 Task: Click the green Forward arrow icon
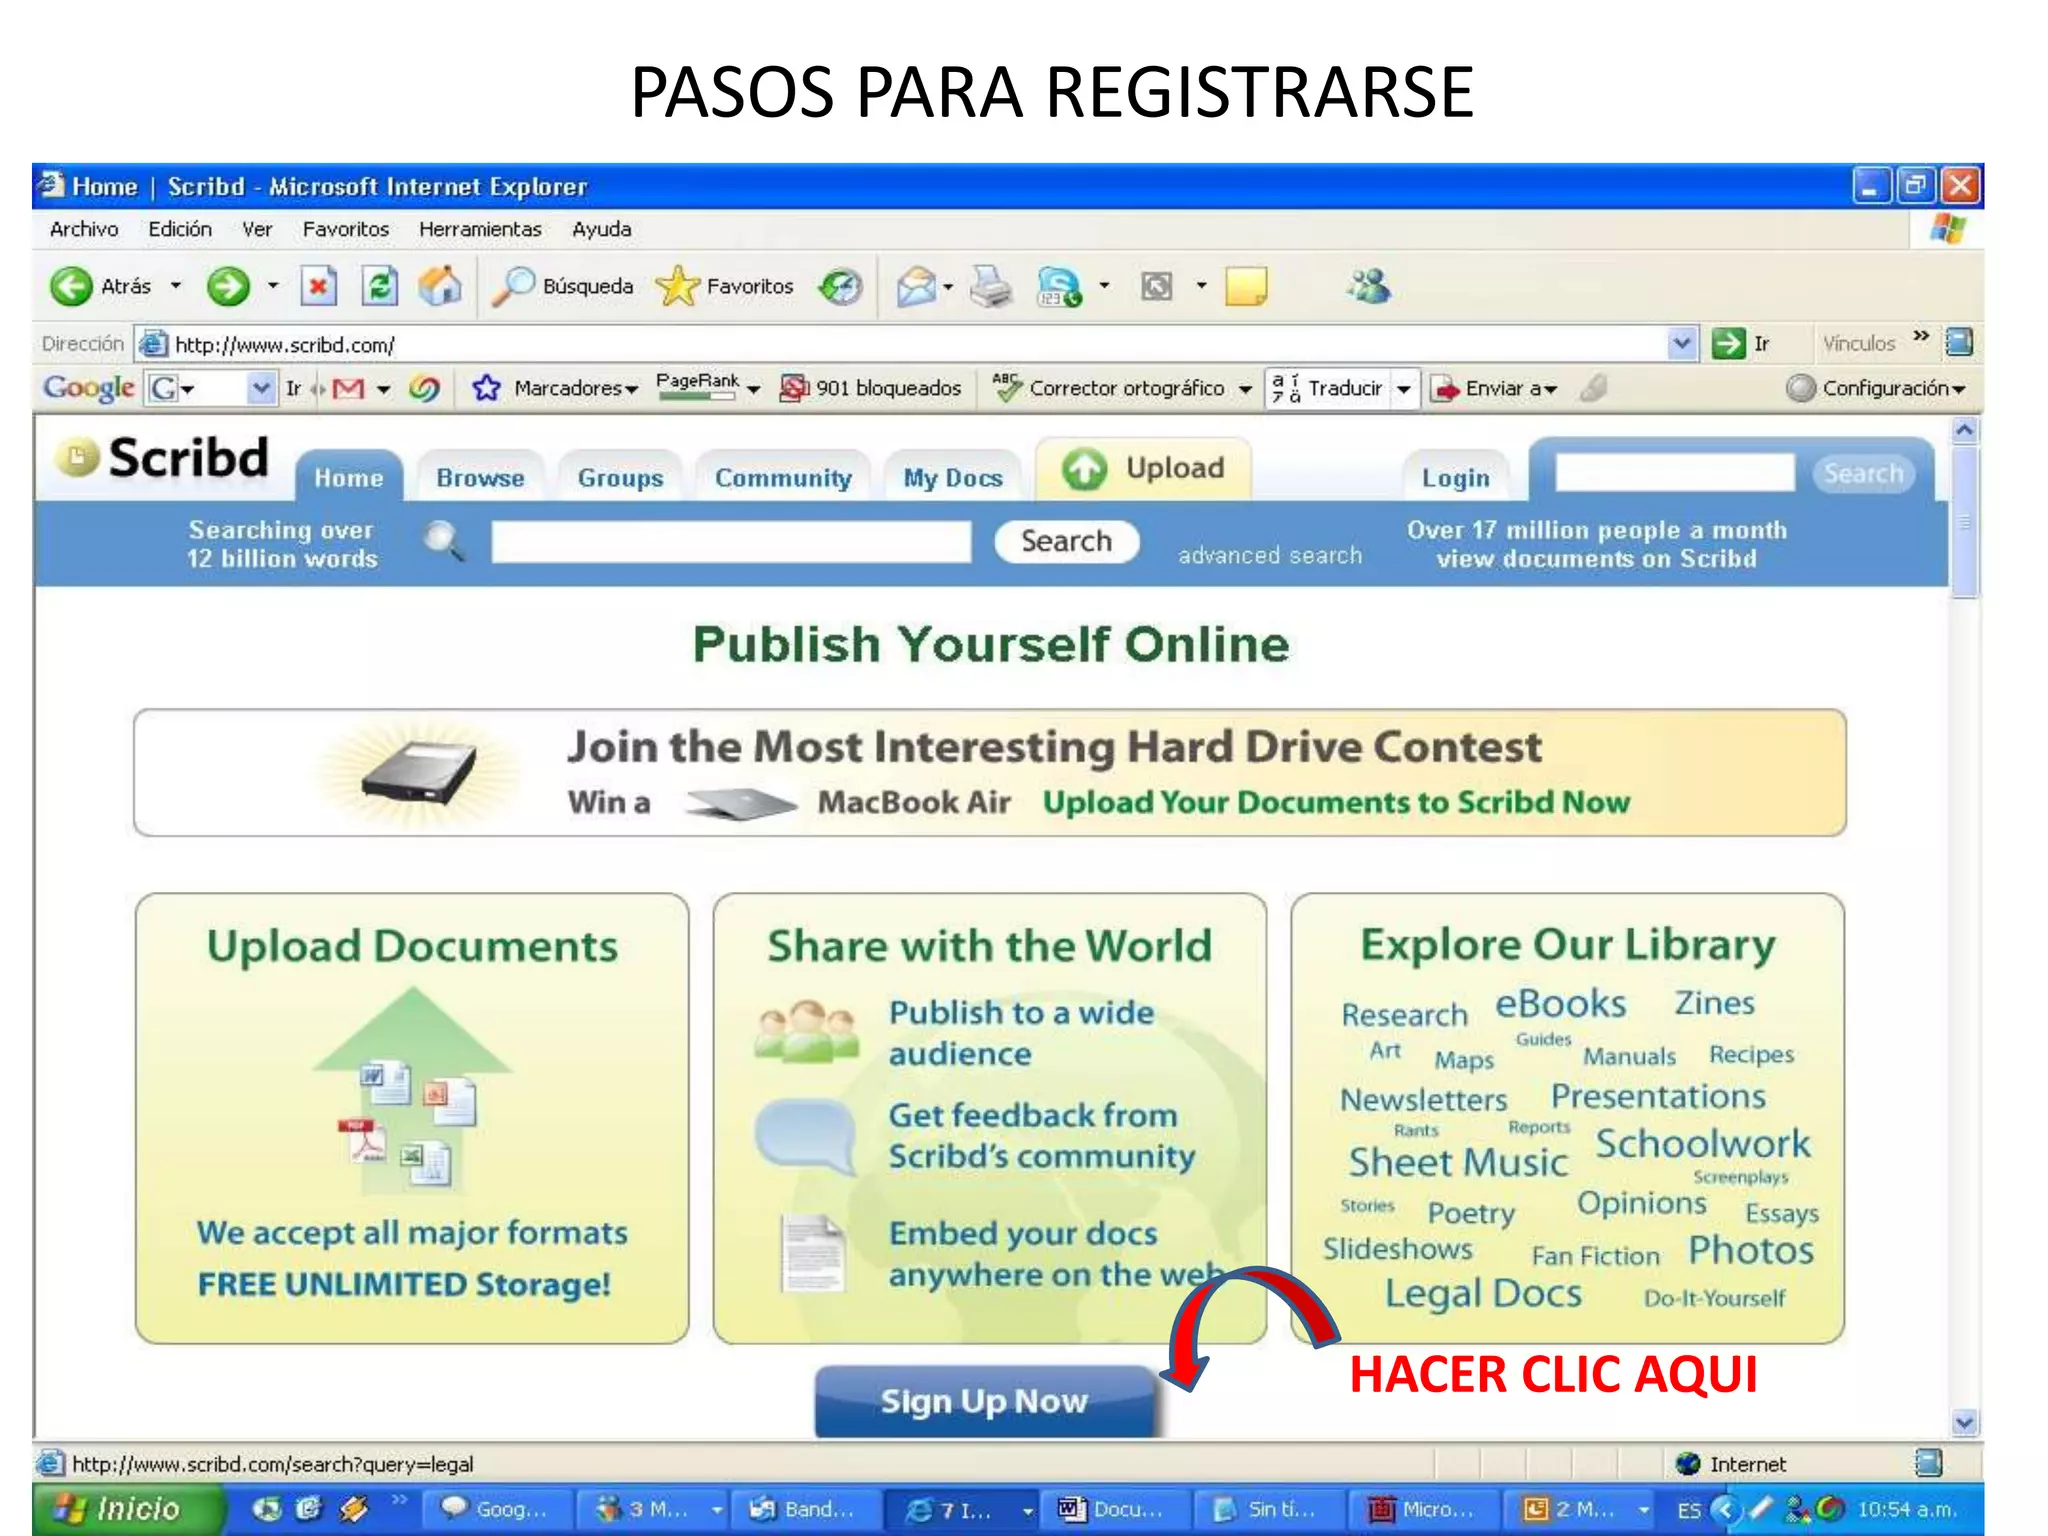point(228,287)
